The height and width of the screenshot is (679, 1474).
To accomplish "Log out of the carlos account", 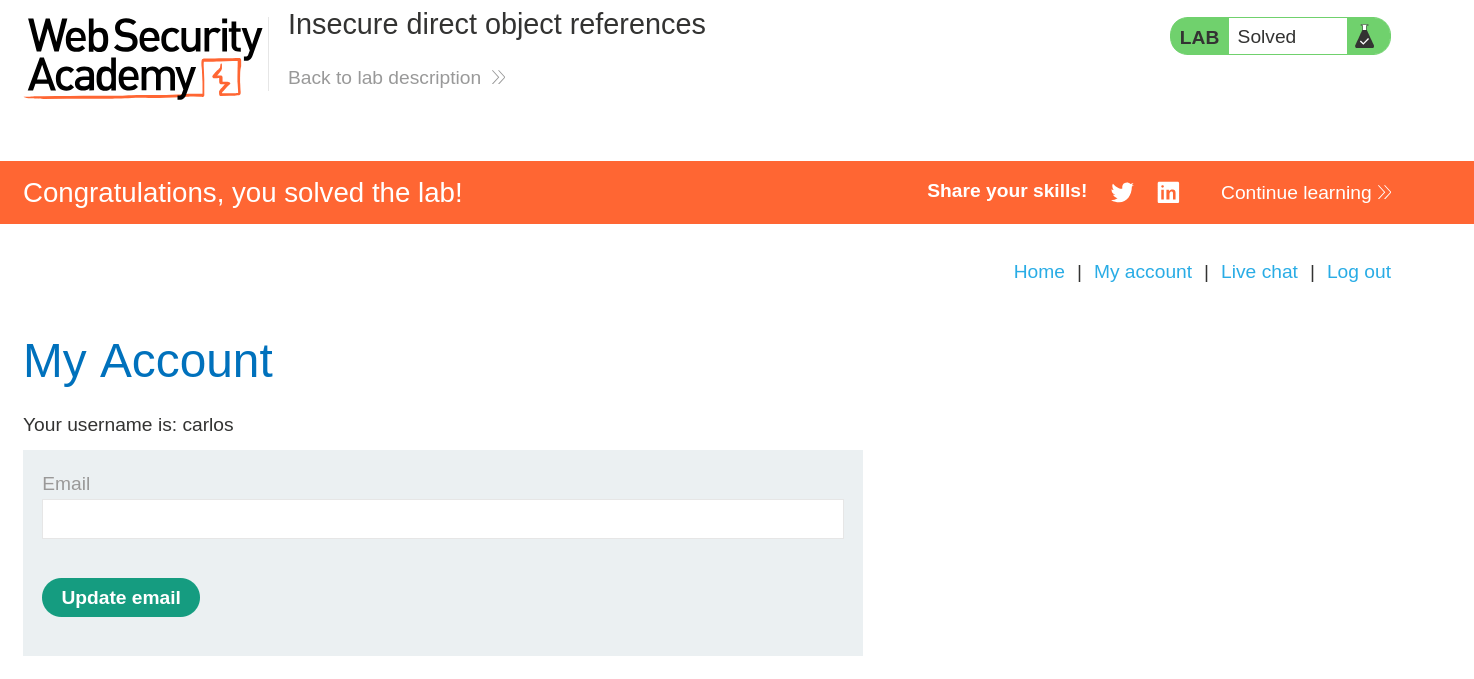I will (1359, 271).
